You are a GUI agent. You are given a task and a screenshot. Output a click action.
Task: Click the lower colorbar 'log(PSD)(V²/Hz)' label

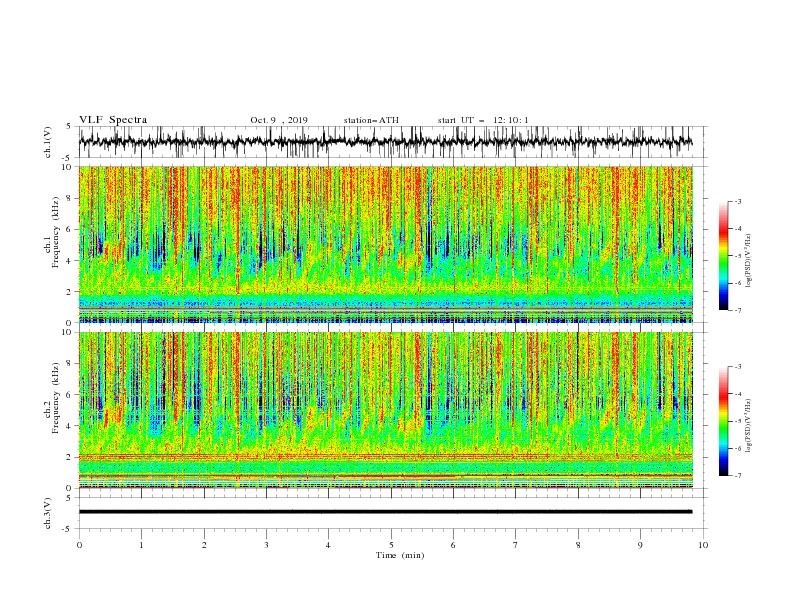point(749,426)
